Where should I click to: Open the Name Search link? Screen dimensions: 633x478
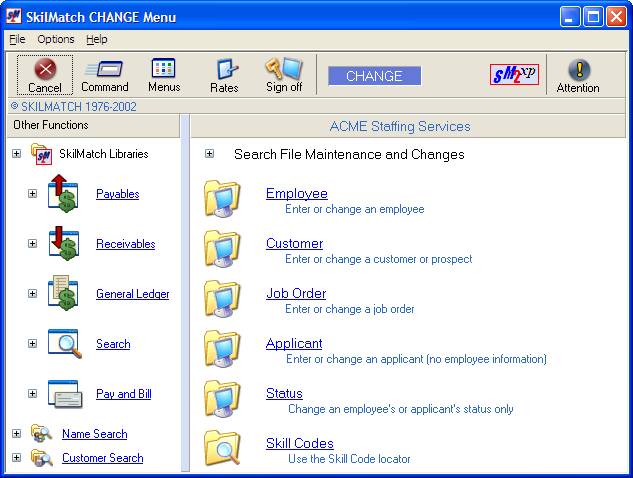[x=94, y=434]
